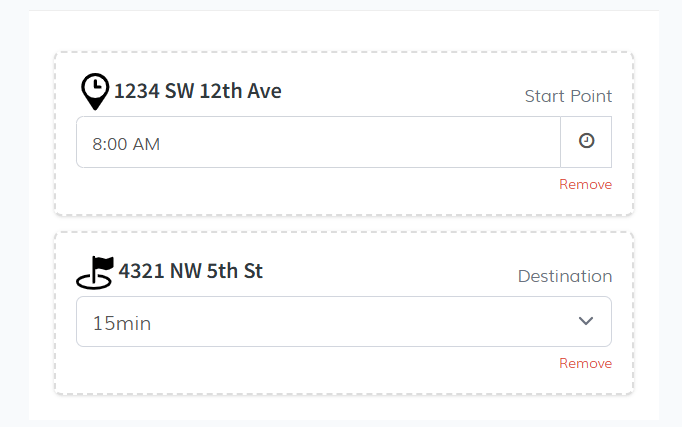The height and width of the screenshot is (427, 682).
Task: Remove the 4321 NW 5th St stop
Action: [585, 363]
